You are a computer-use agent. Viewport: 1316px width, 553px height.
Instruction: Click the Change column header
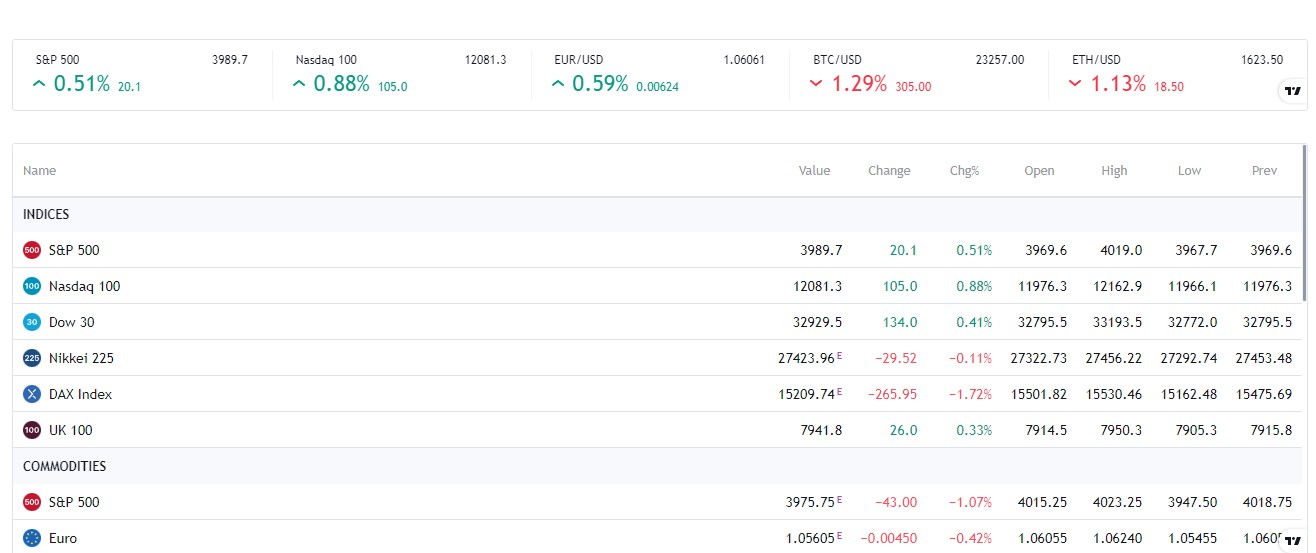tap(889, 171)
